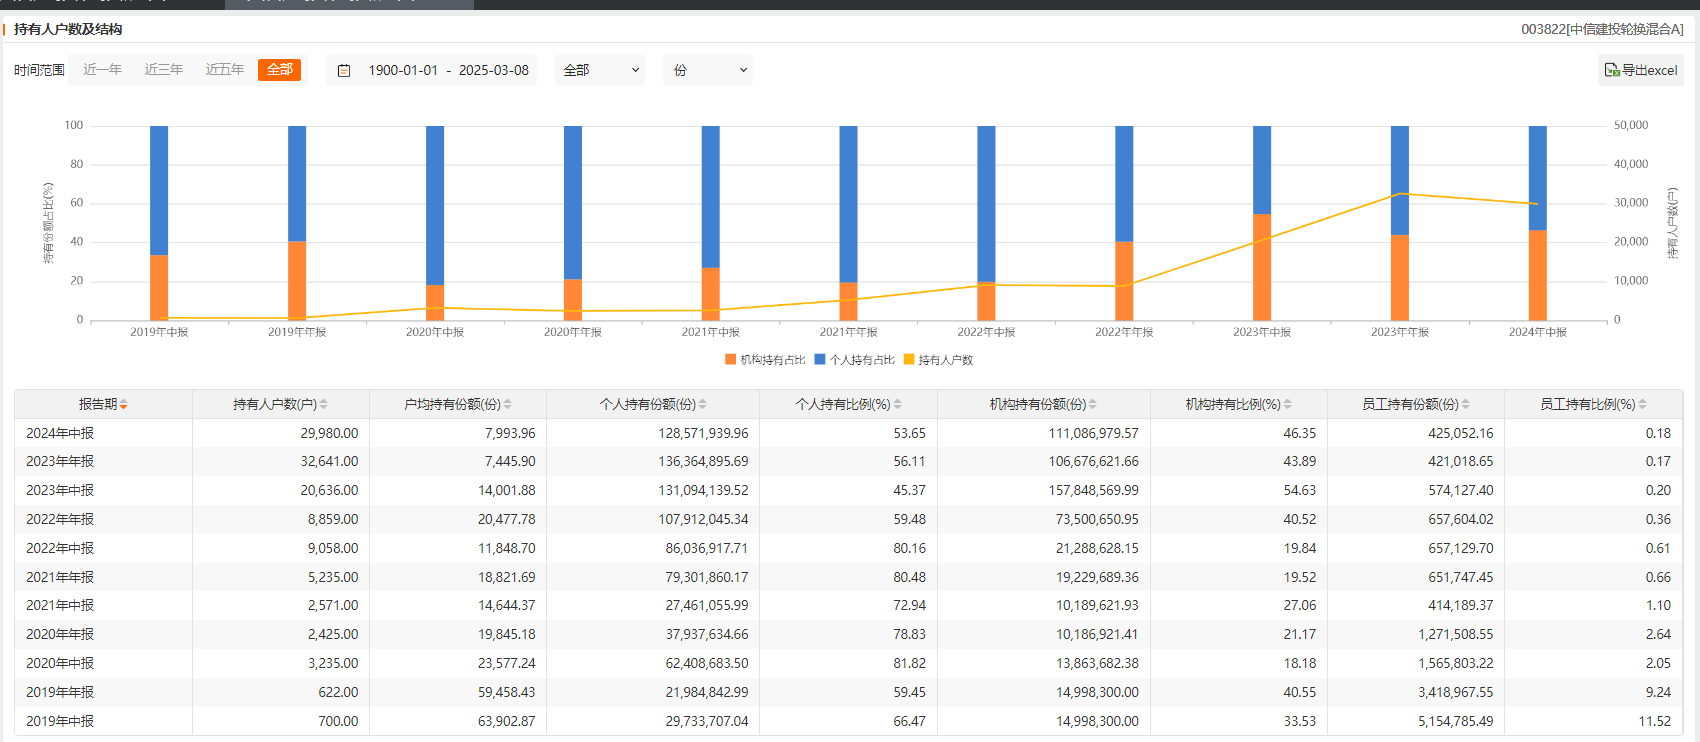Sort 户均持有份额(份) column arrows
Viewport: 1700px width, 742px height.
point(508,405)
